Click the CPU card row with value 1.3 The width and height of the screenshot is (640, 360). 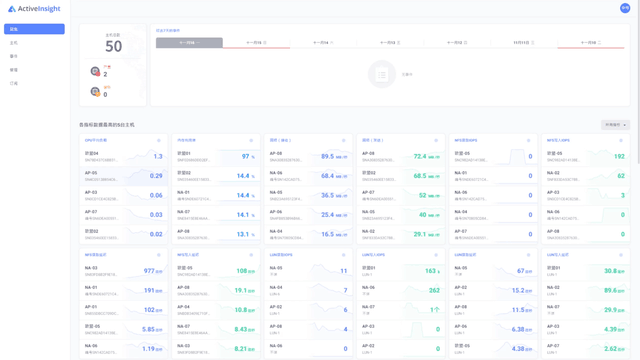click(124, 157)
